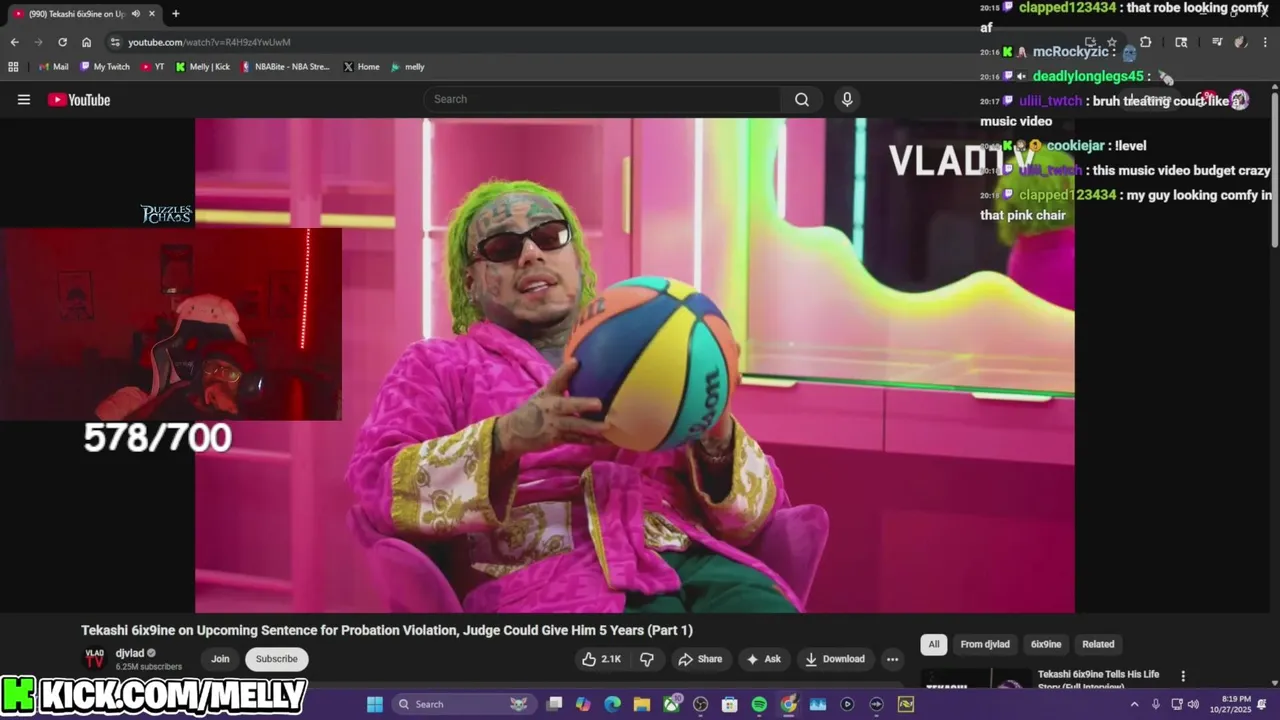Click the Windows taskbar search box
Viewport: 1280px width, 720px height.
click(463, 704)
